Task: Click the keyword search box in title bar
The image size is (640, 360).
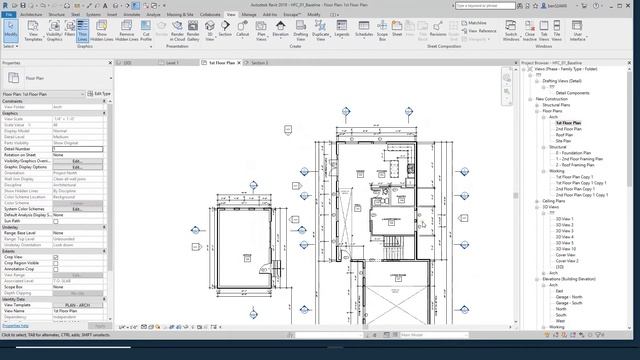Action: tap(485, 6)
